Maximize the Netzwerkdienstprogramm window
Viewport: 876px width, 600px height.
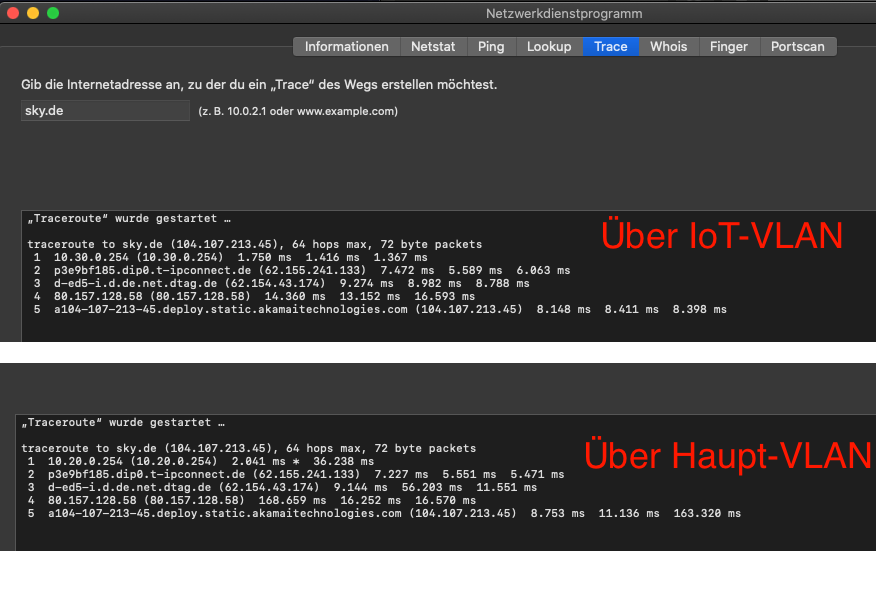click(x=53, y=13)
